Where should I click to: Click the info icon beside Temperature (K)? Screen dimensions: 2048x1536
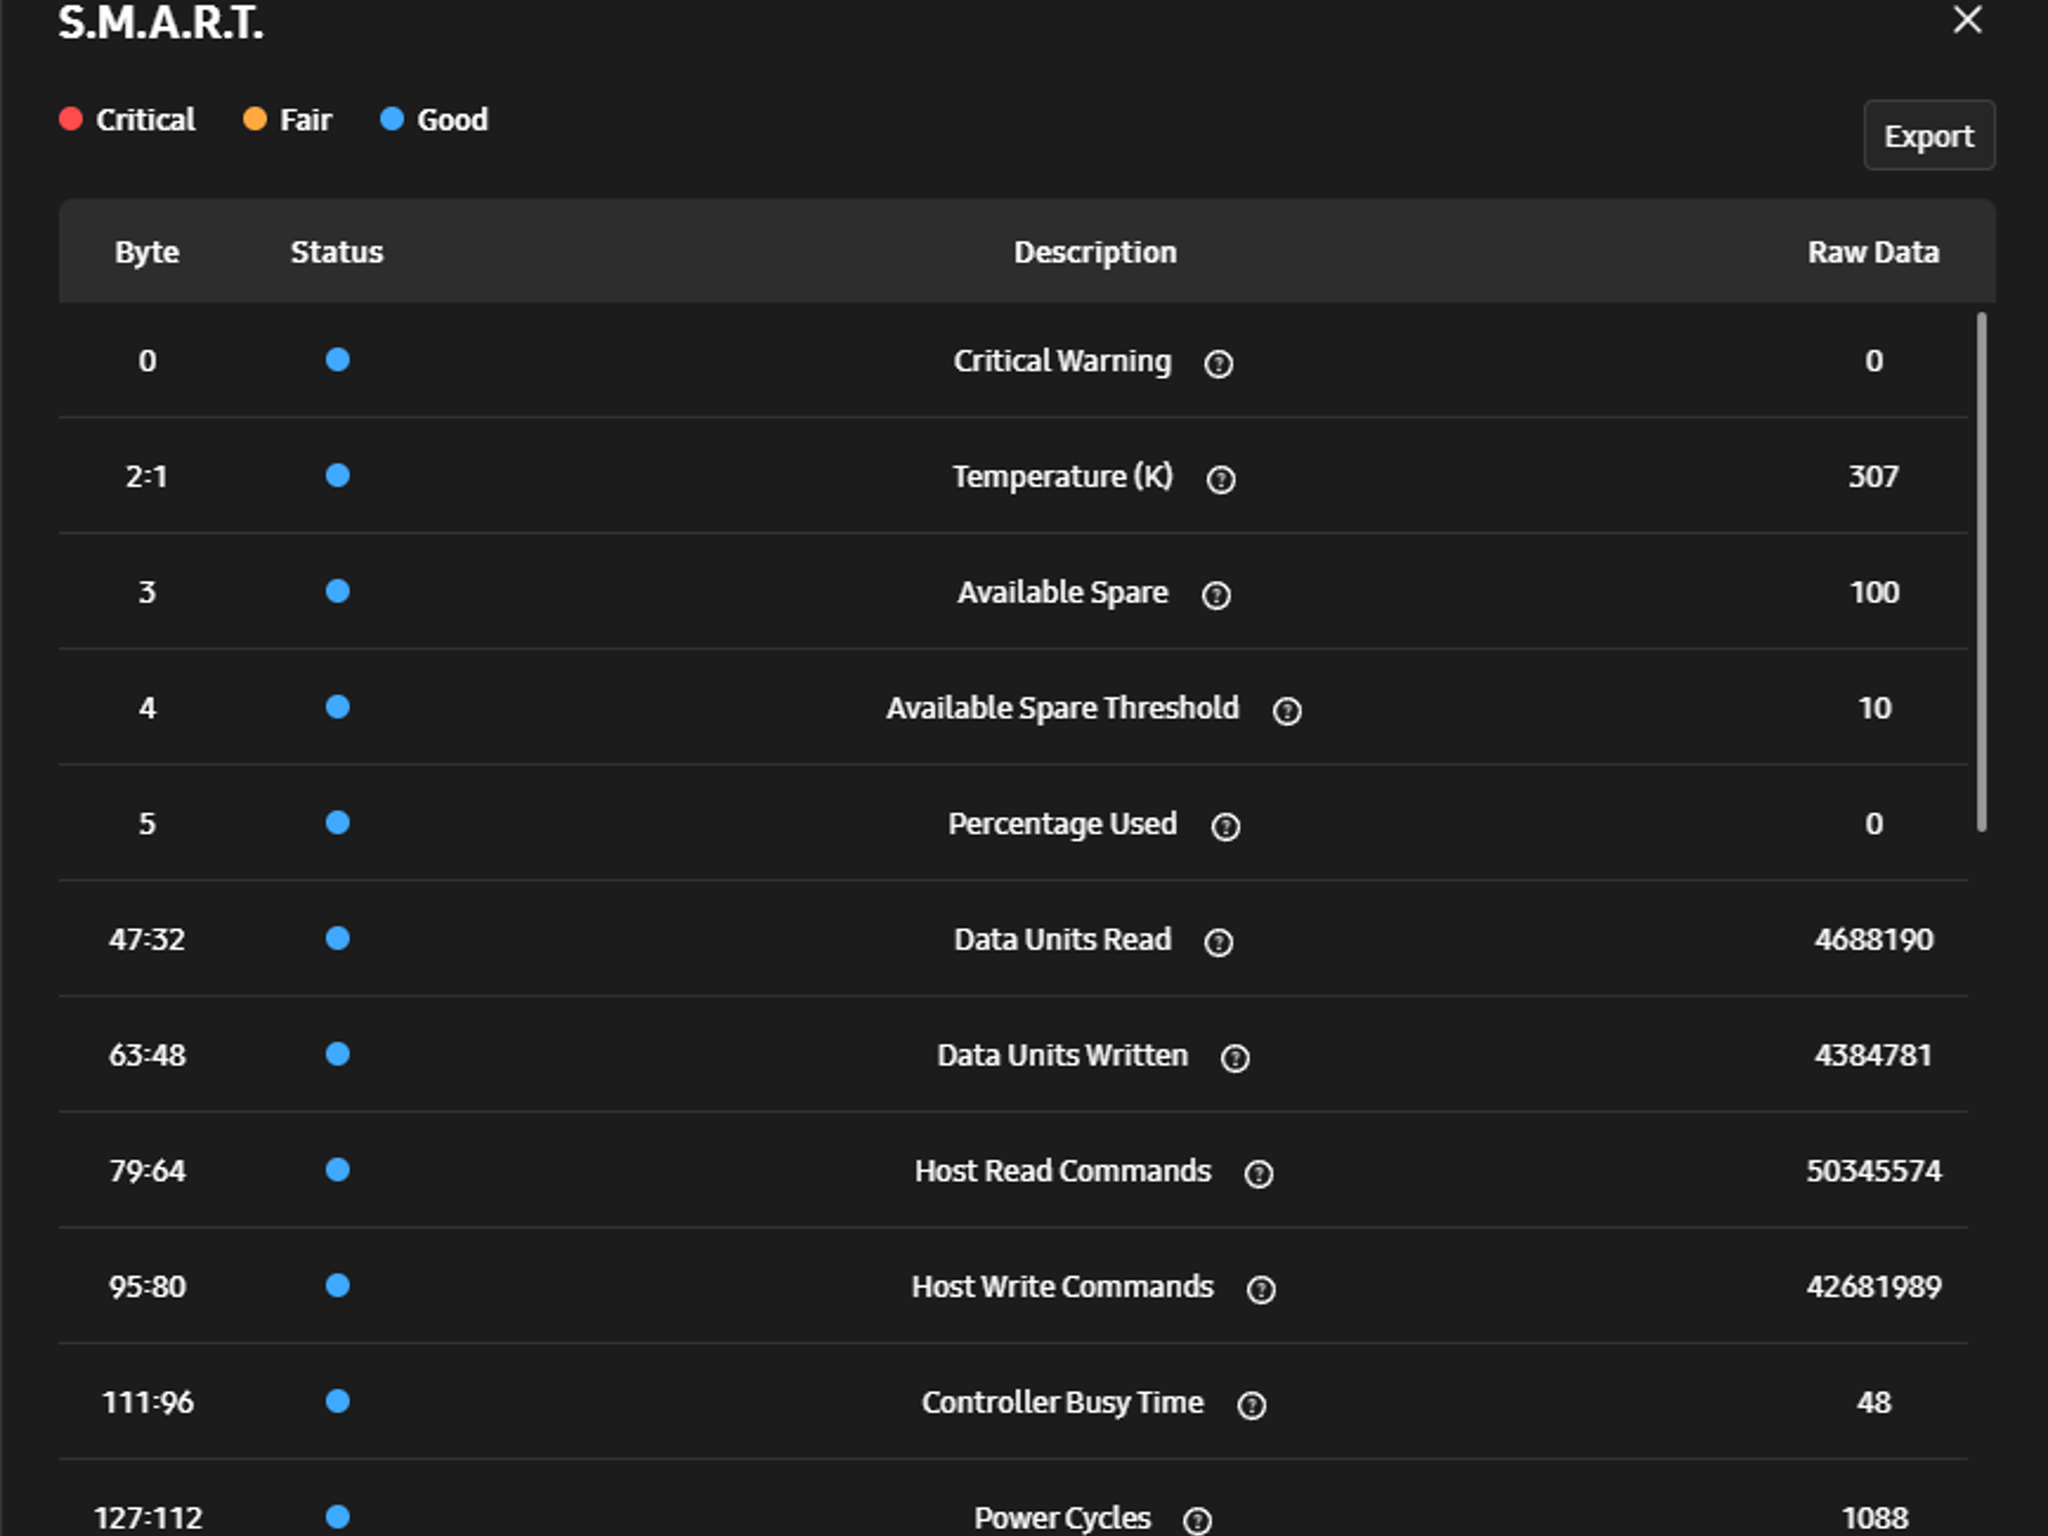[x=1220, y=479]
